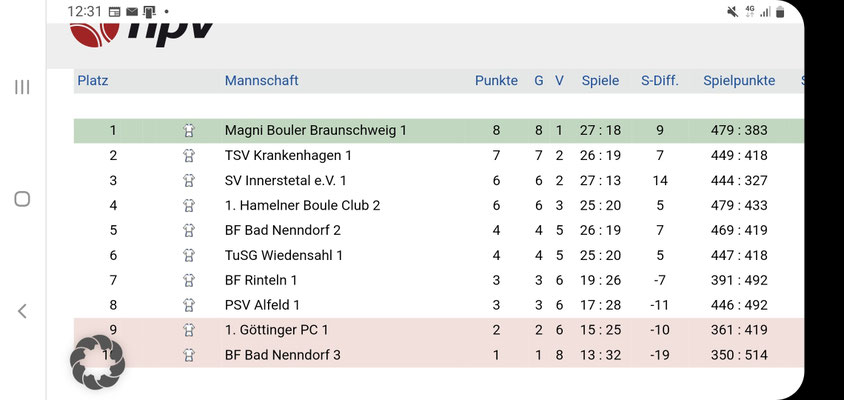Go back with the Android back arrow
Image resolution: width=844 pixels, height=400 pixels.
click(x=22, y=311)
